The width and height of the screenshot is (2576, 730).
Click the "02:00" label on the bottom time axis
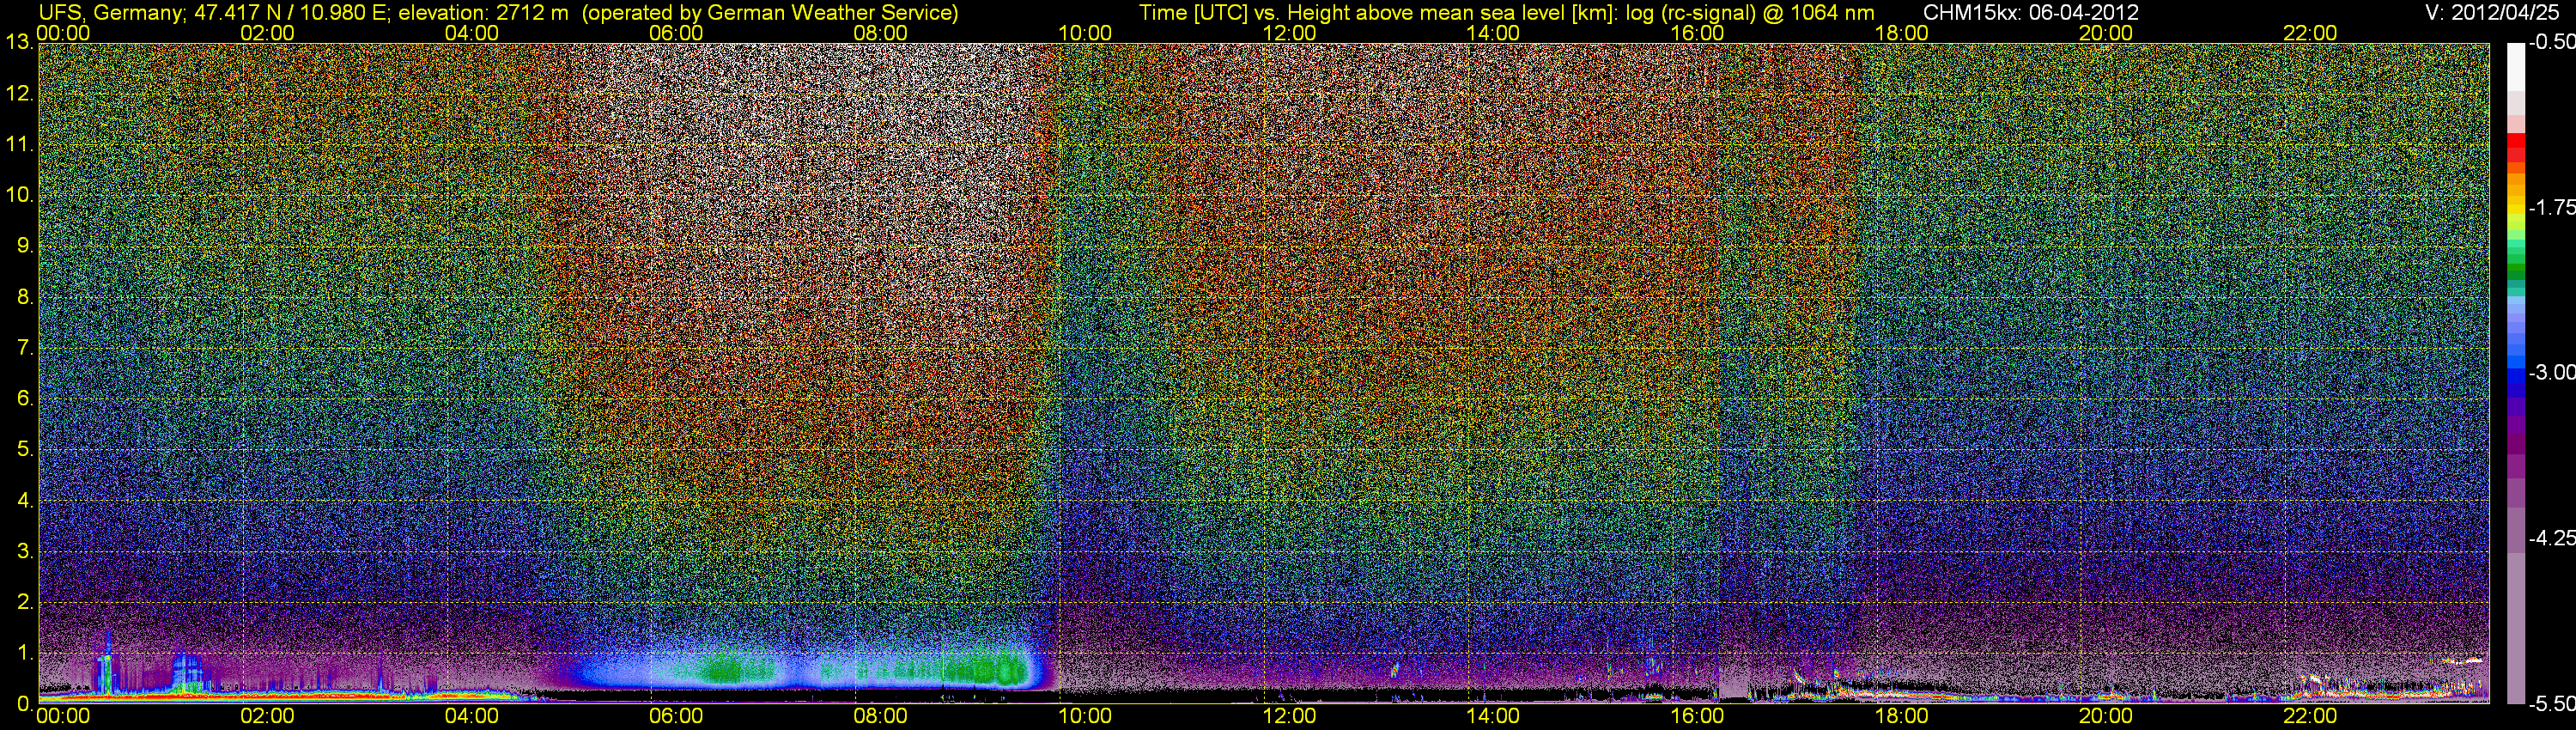tap(267, 716)
